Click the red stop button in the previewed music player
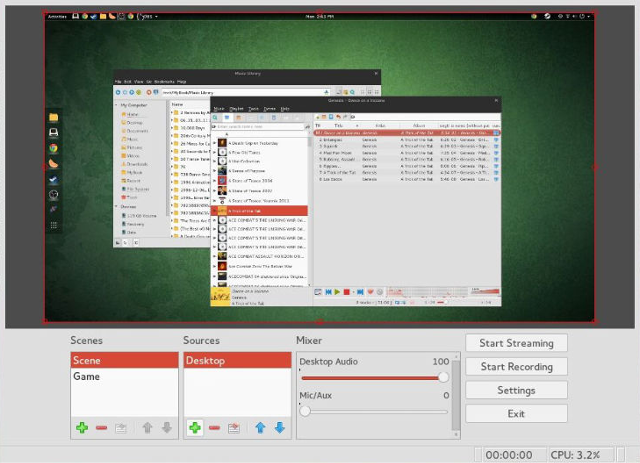 (347, 292)
